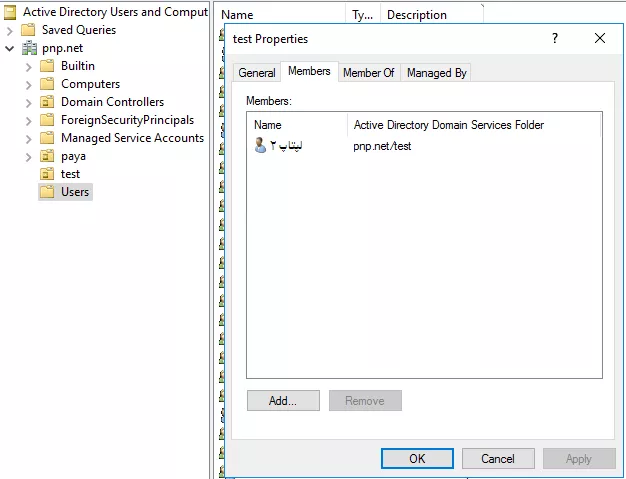Click the Saved Queries folder icon
The image size is (626, 479).
click(x=28, y=30)
